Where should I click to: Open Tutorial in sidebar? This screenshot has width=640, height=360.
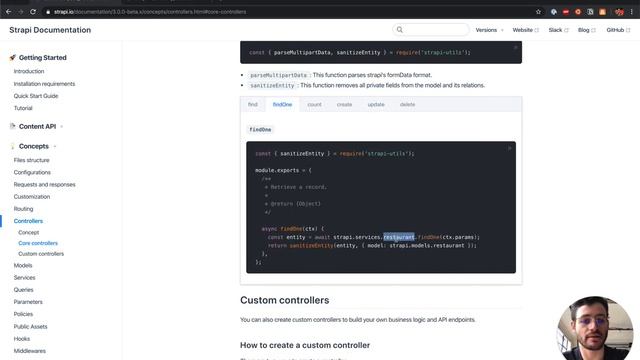point(23,108)
